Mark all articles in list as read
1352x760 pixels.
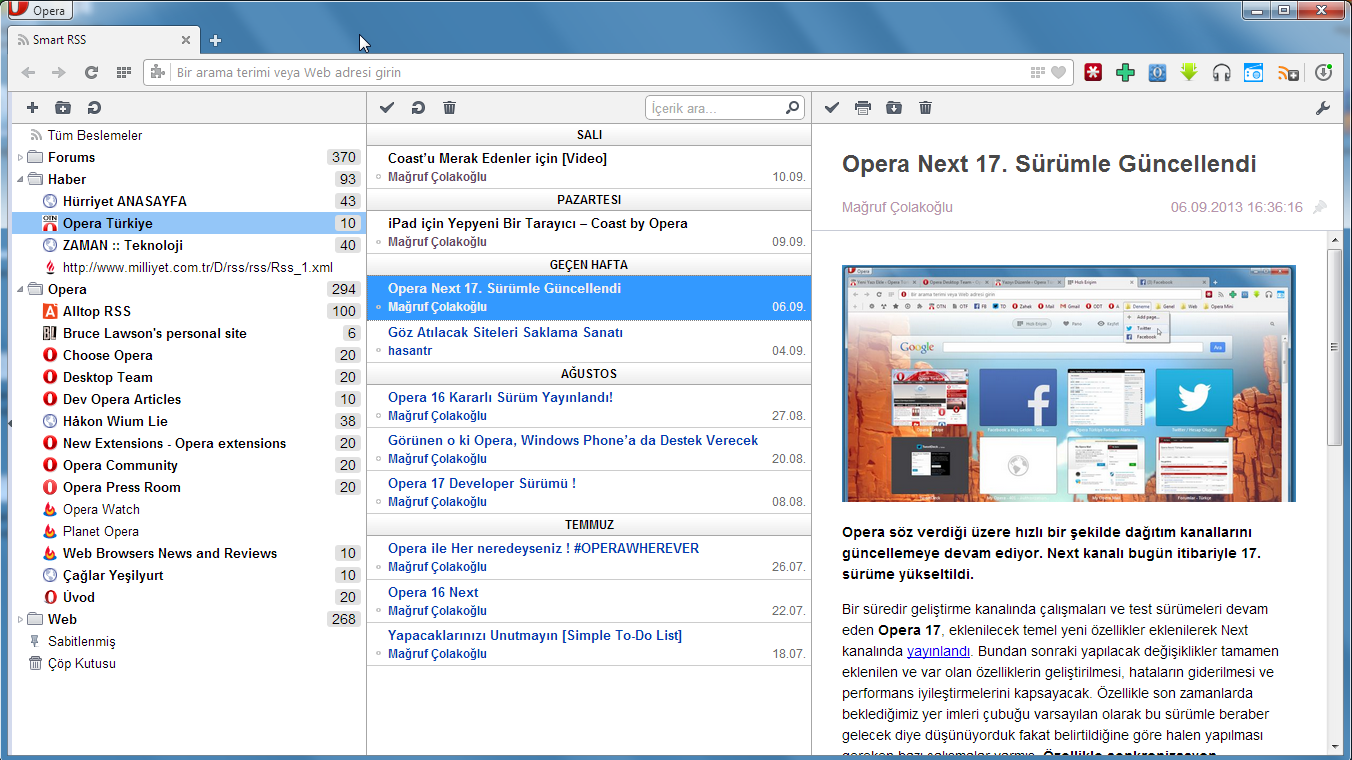pos(388,108)
